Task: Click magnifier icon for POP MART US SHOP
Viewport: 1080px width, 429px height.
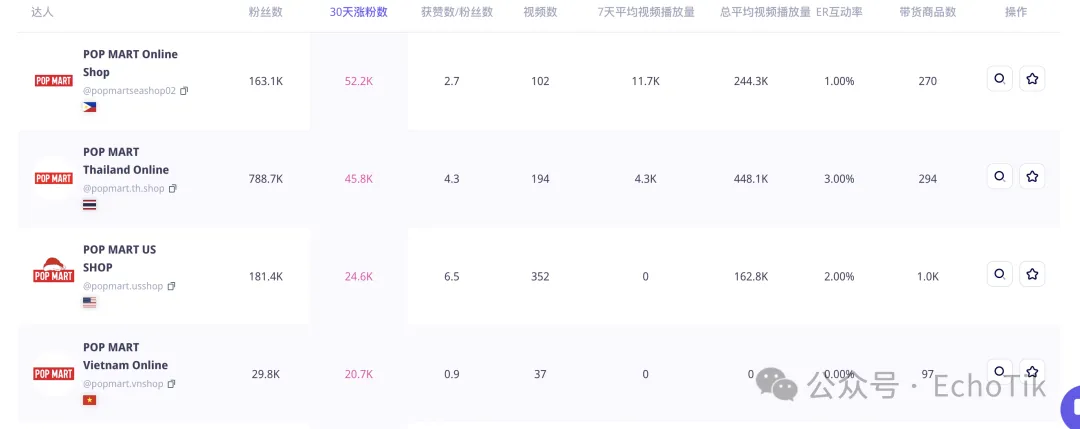Action: [999, 274]
